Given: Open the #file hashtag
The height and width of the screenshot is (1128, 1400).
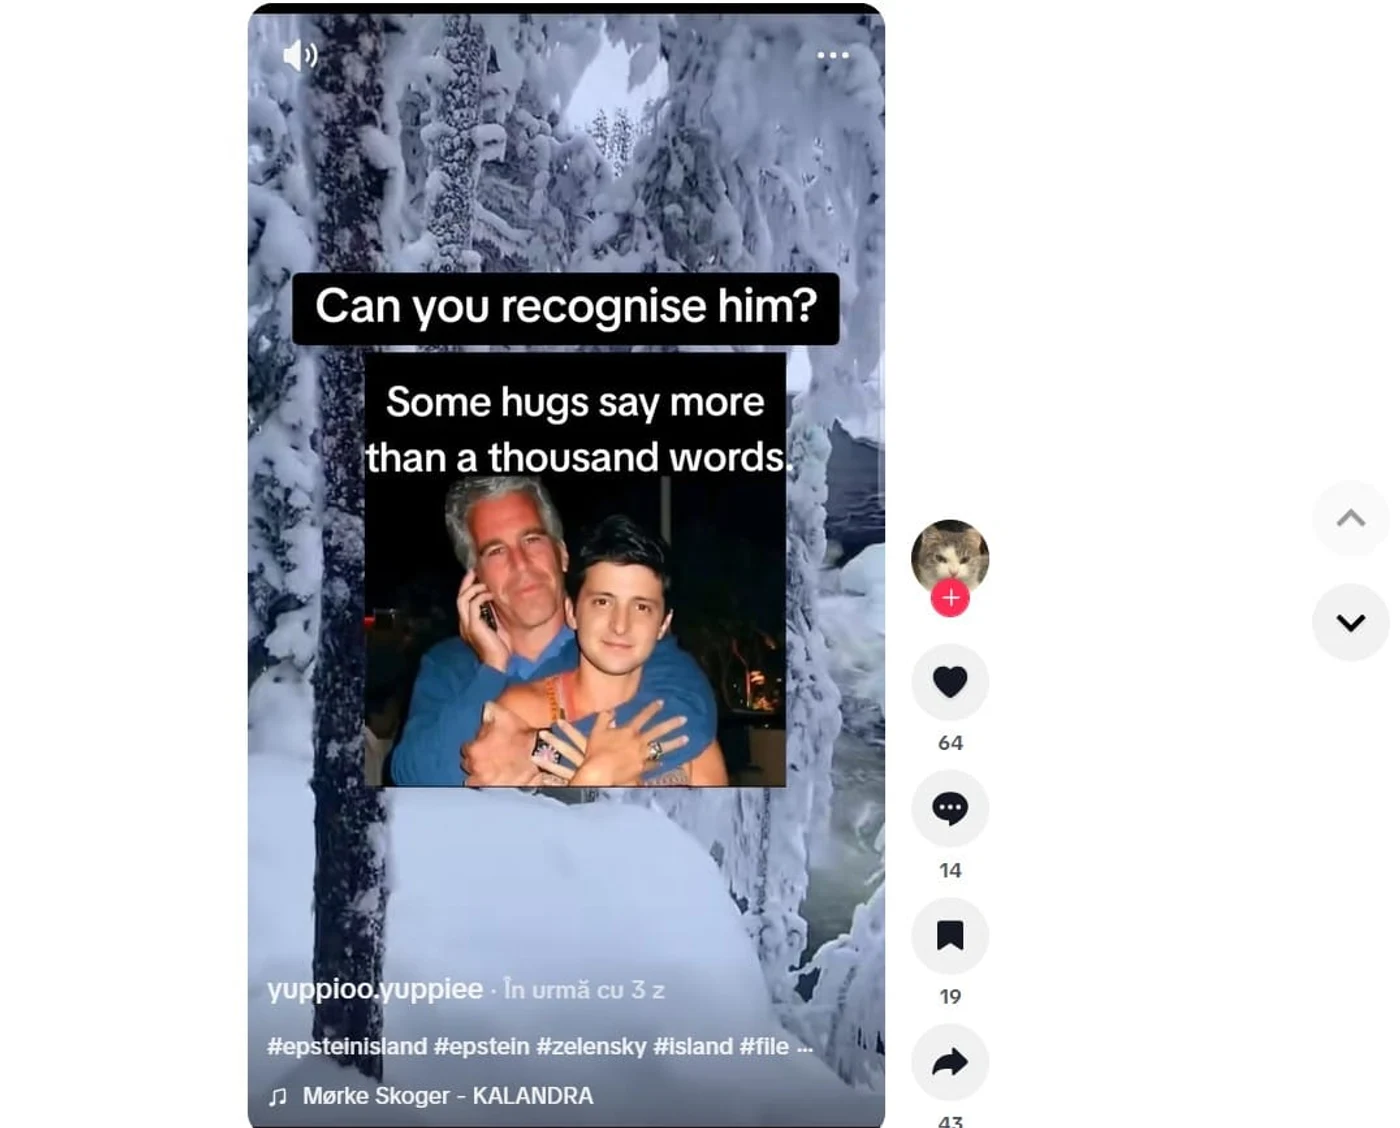Looking at the screenshot, I should coord(764,1046).
